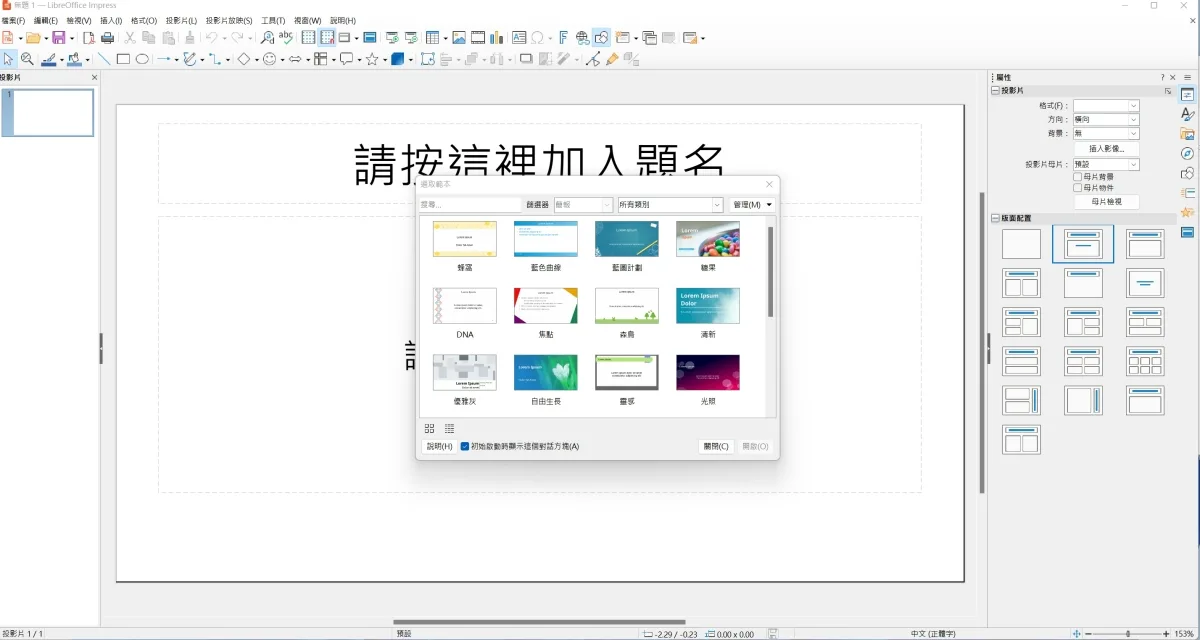Open the 方向 orientation dropdown

[x=1106, y=120]
